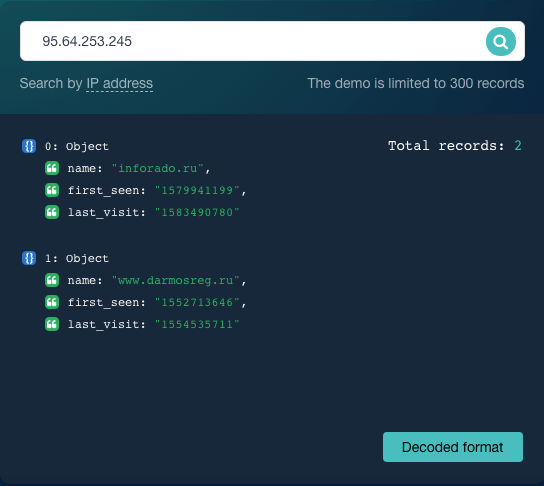The height and width of the screenshot is (486, 544).
Task: Click the magnifier search button
Action: 500,41
